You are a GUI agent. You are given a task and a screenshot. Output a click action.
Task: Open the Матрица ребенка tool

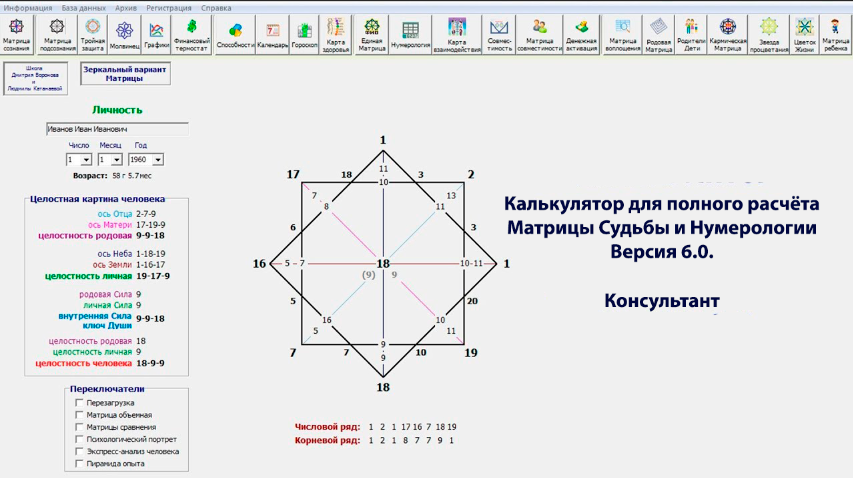(835, 35)
